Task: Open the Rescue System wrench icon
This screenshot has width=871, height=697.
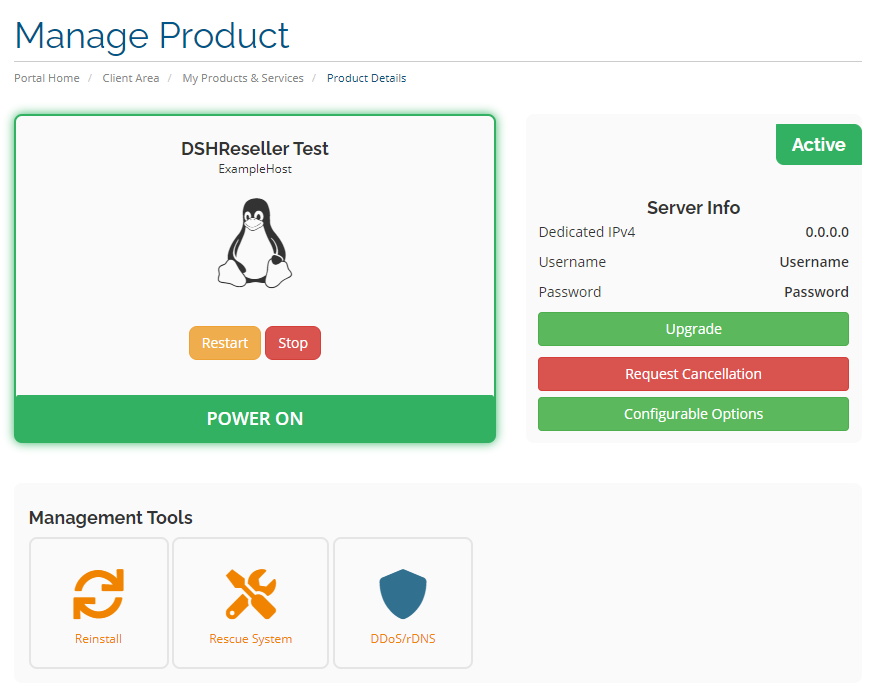Action: tap(250, 594)
